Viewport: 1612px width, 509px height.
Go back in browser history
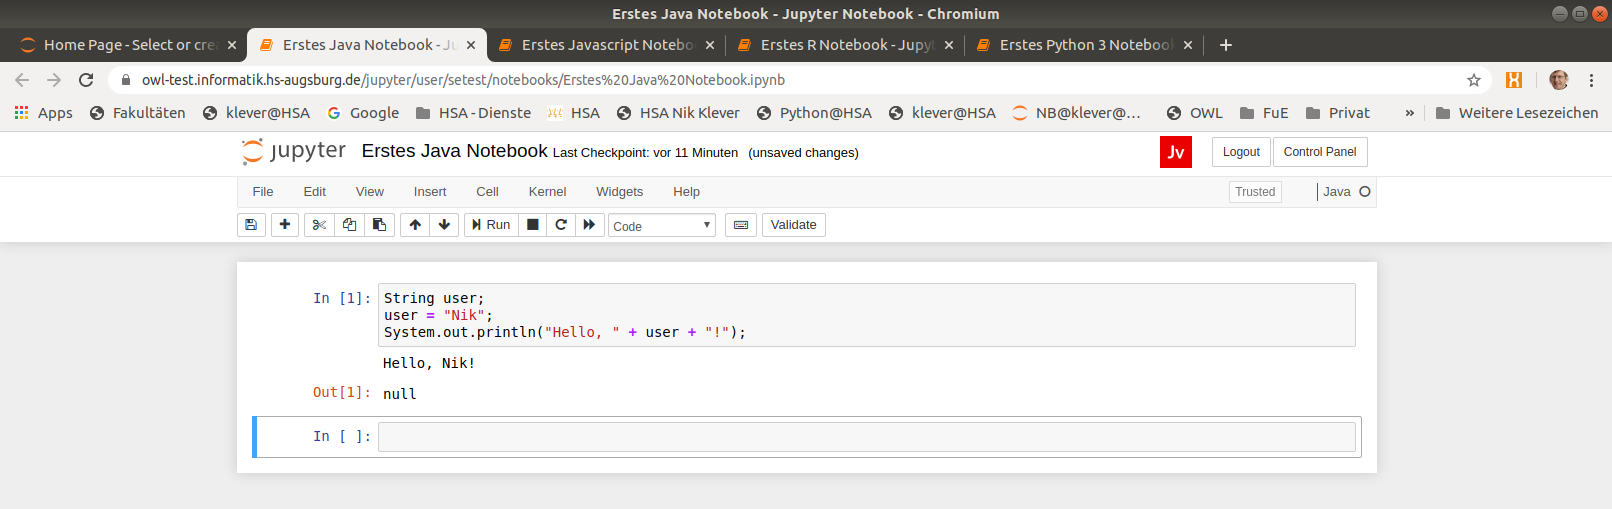click(x=22, y=80)
